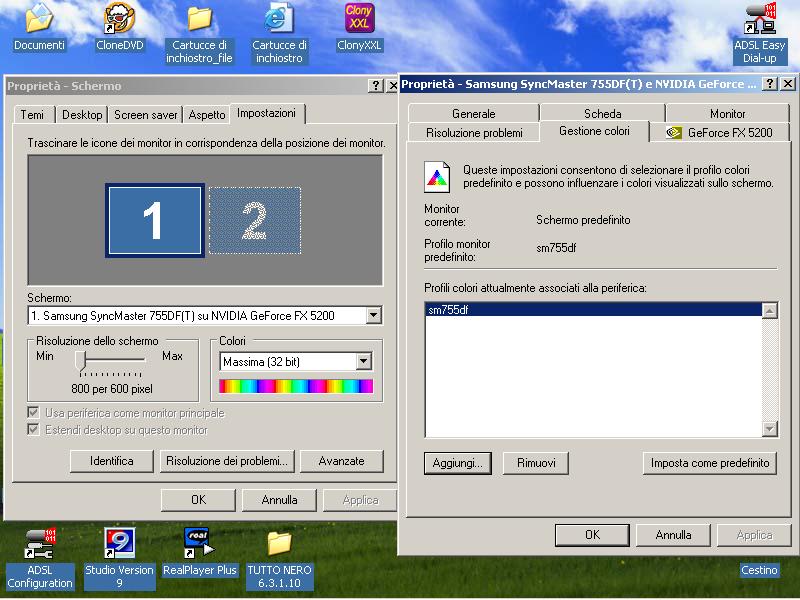The image size is (800, 600).
Task: Open the GeForce FX 5200 tab
Action: 720,133
